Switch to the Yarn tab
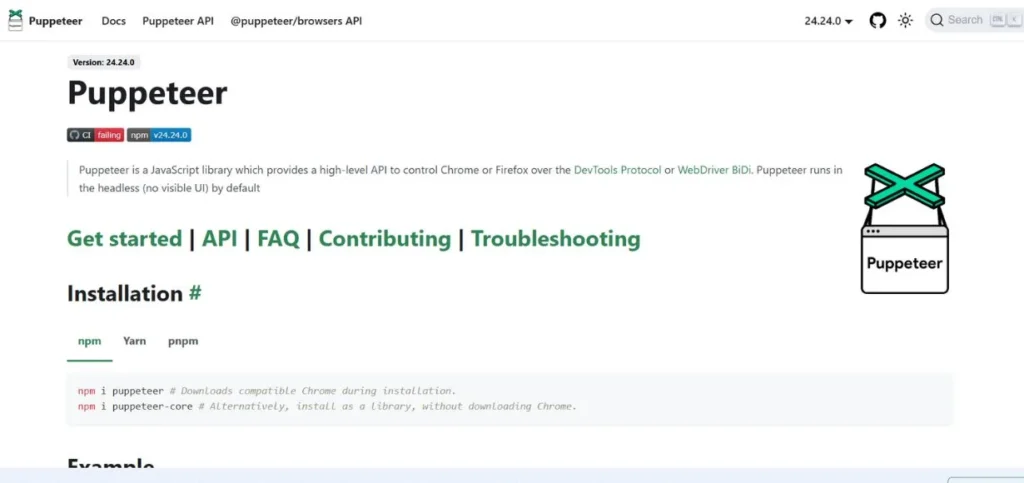Screen dimensions: 1024x483 [135, 341]
